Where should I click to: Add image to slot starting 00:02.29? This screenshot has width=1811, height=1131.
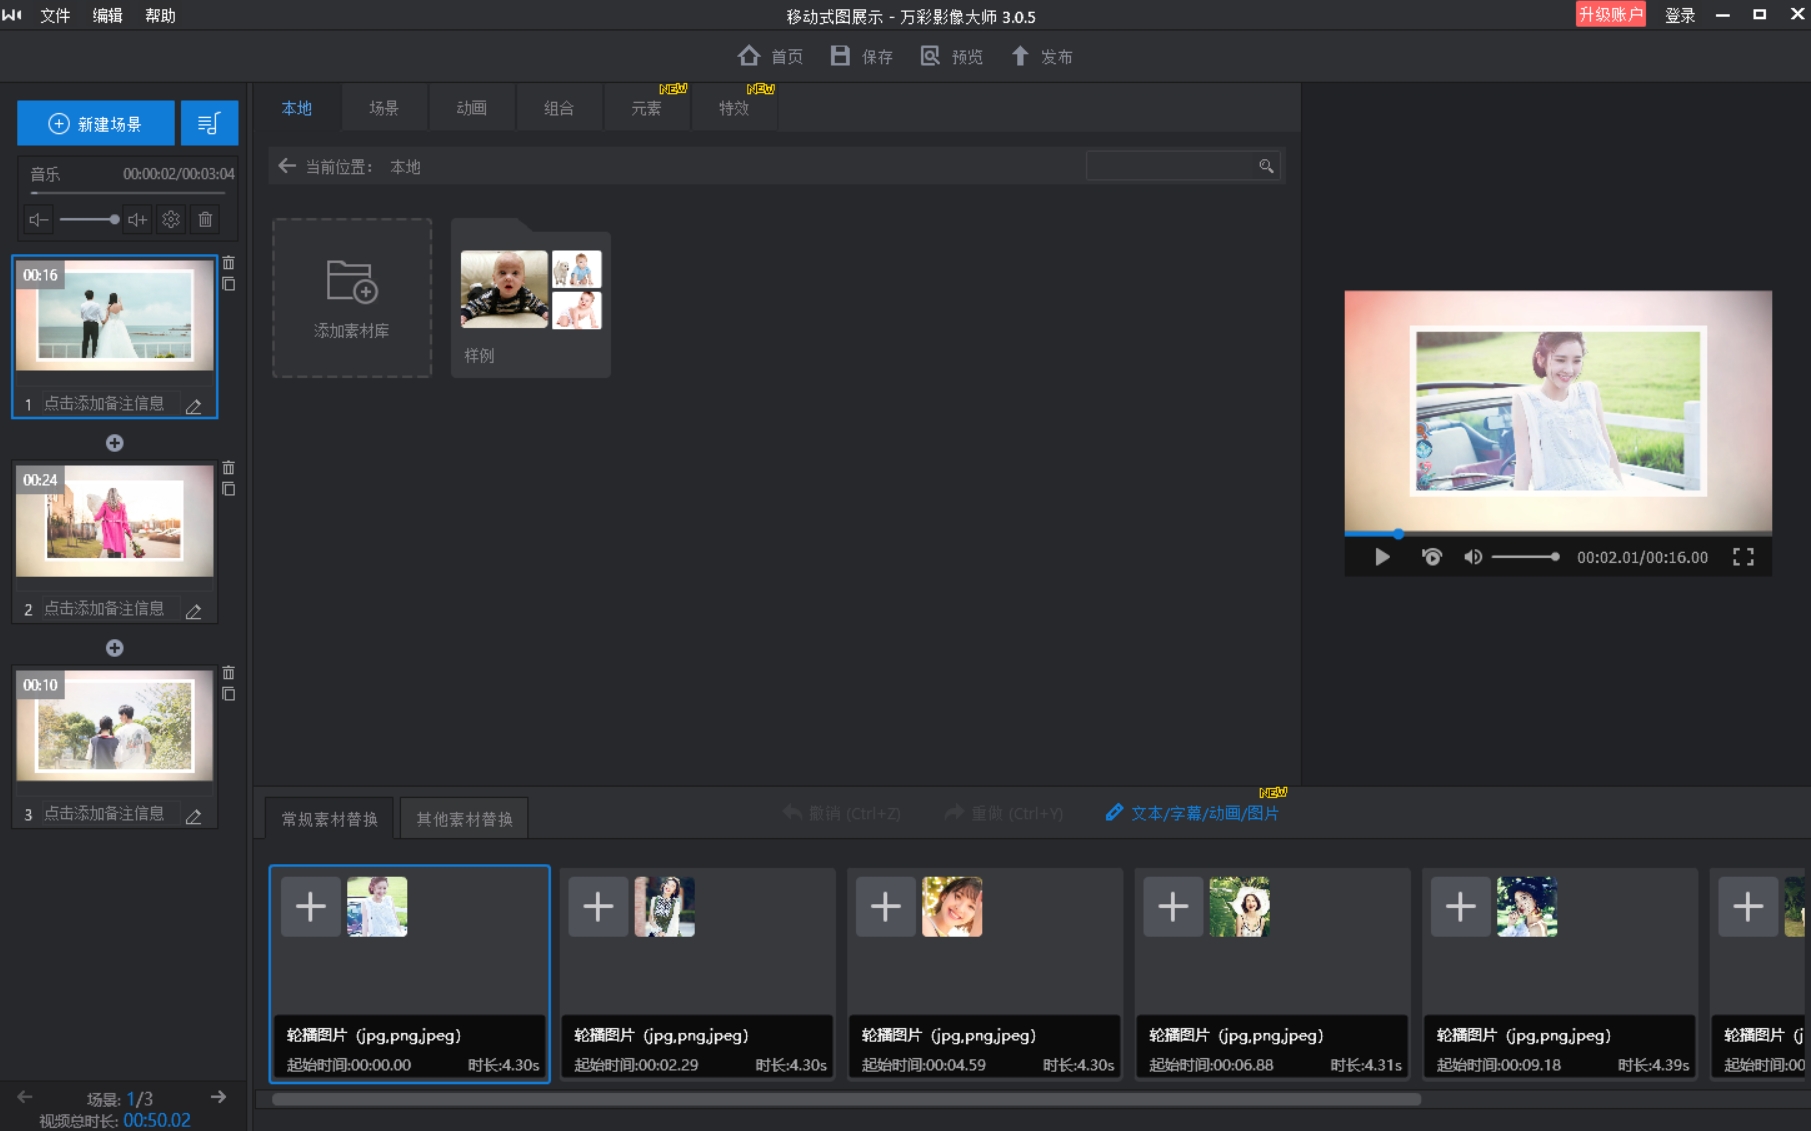tap(598, 906)
